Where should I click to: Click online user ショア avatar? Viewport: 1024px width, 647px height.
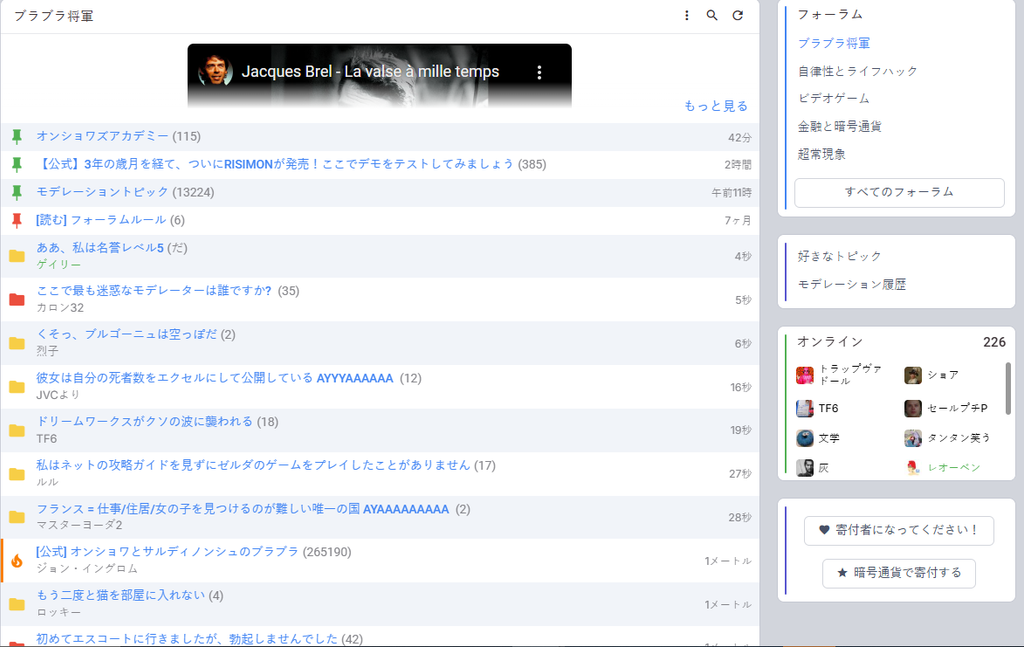click(913, 375)
